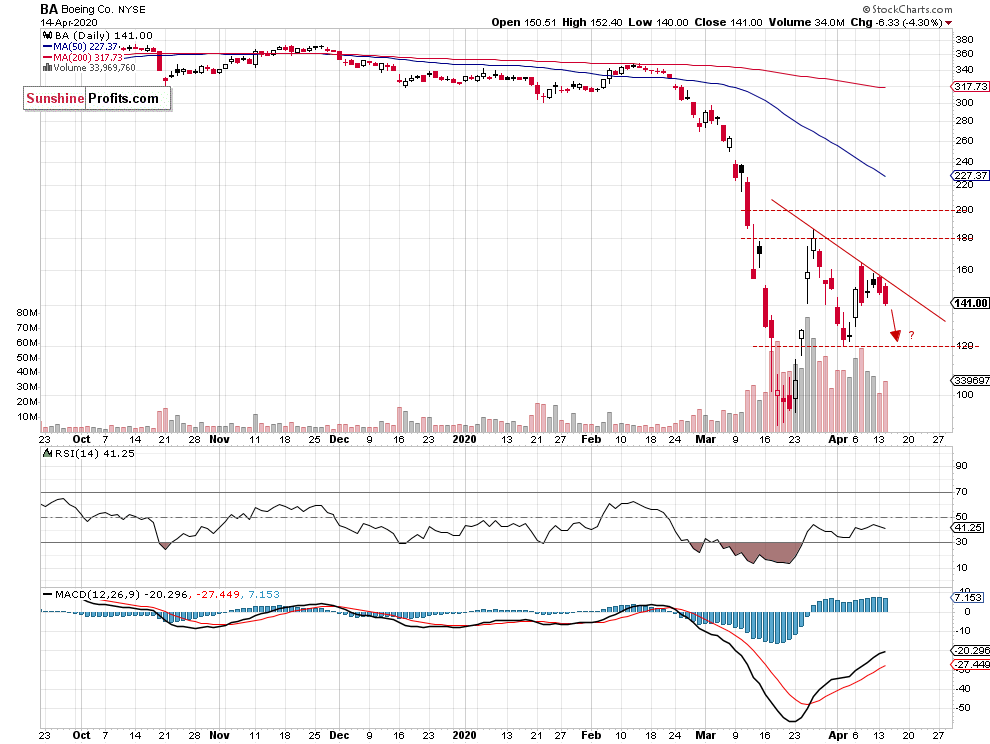Screen dimensions: 990x744
Task: Click the 2020 label on the bottom date axis
Action: (x=465, y=735)
